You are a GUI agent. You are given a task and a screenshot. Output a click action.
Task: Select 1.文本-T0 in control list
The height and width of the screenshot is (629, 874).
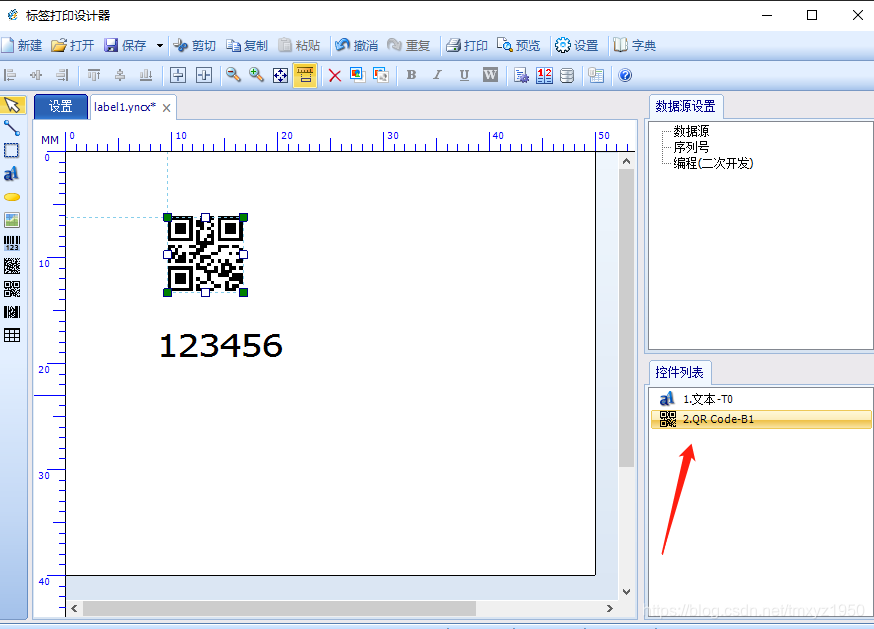pyautogui.click(x=761, y=399)
